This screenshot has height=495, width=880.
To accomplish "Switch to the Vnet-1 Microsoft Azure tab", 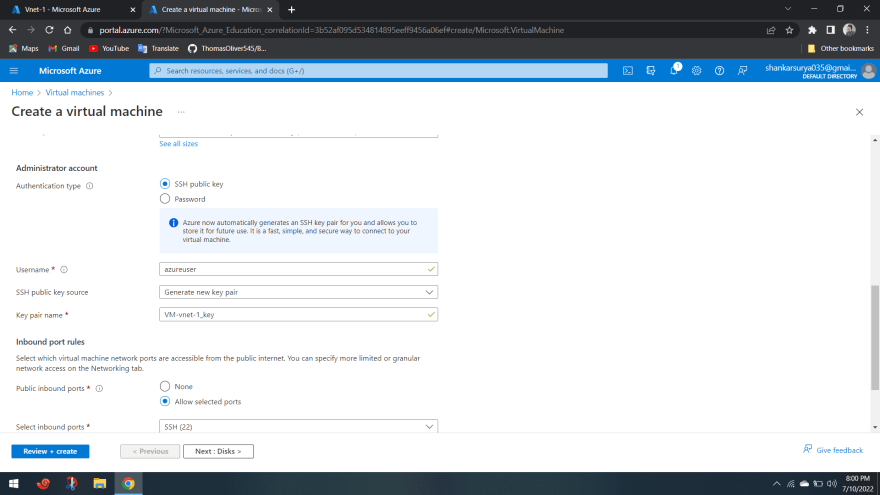I will pyautogui.click(x=70, y=10).
